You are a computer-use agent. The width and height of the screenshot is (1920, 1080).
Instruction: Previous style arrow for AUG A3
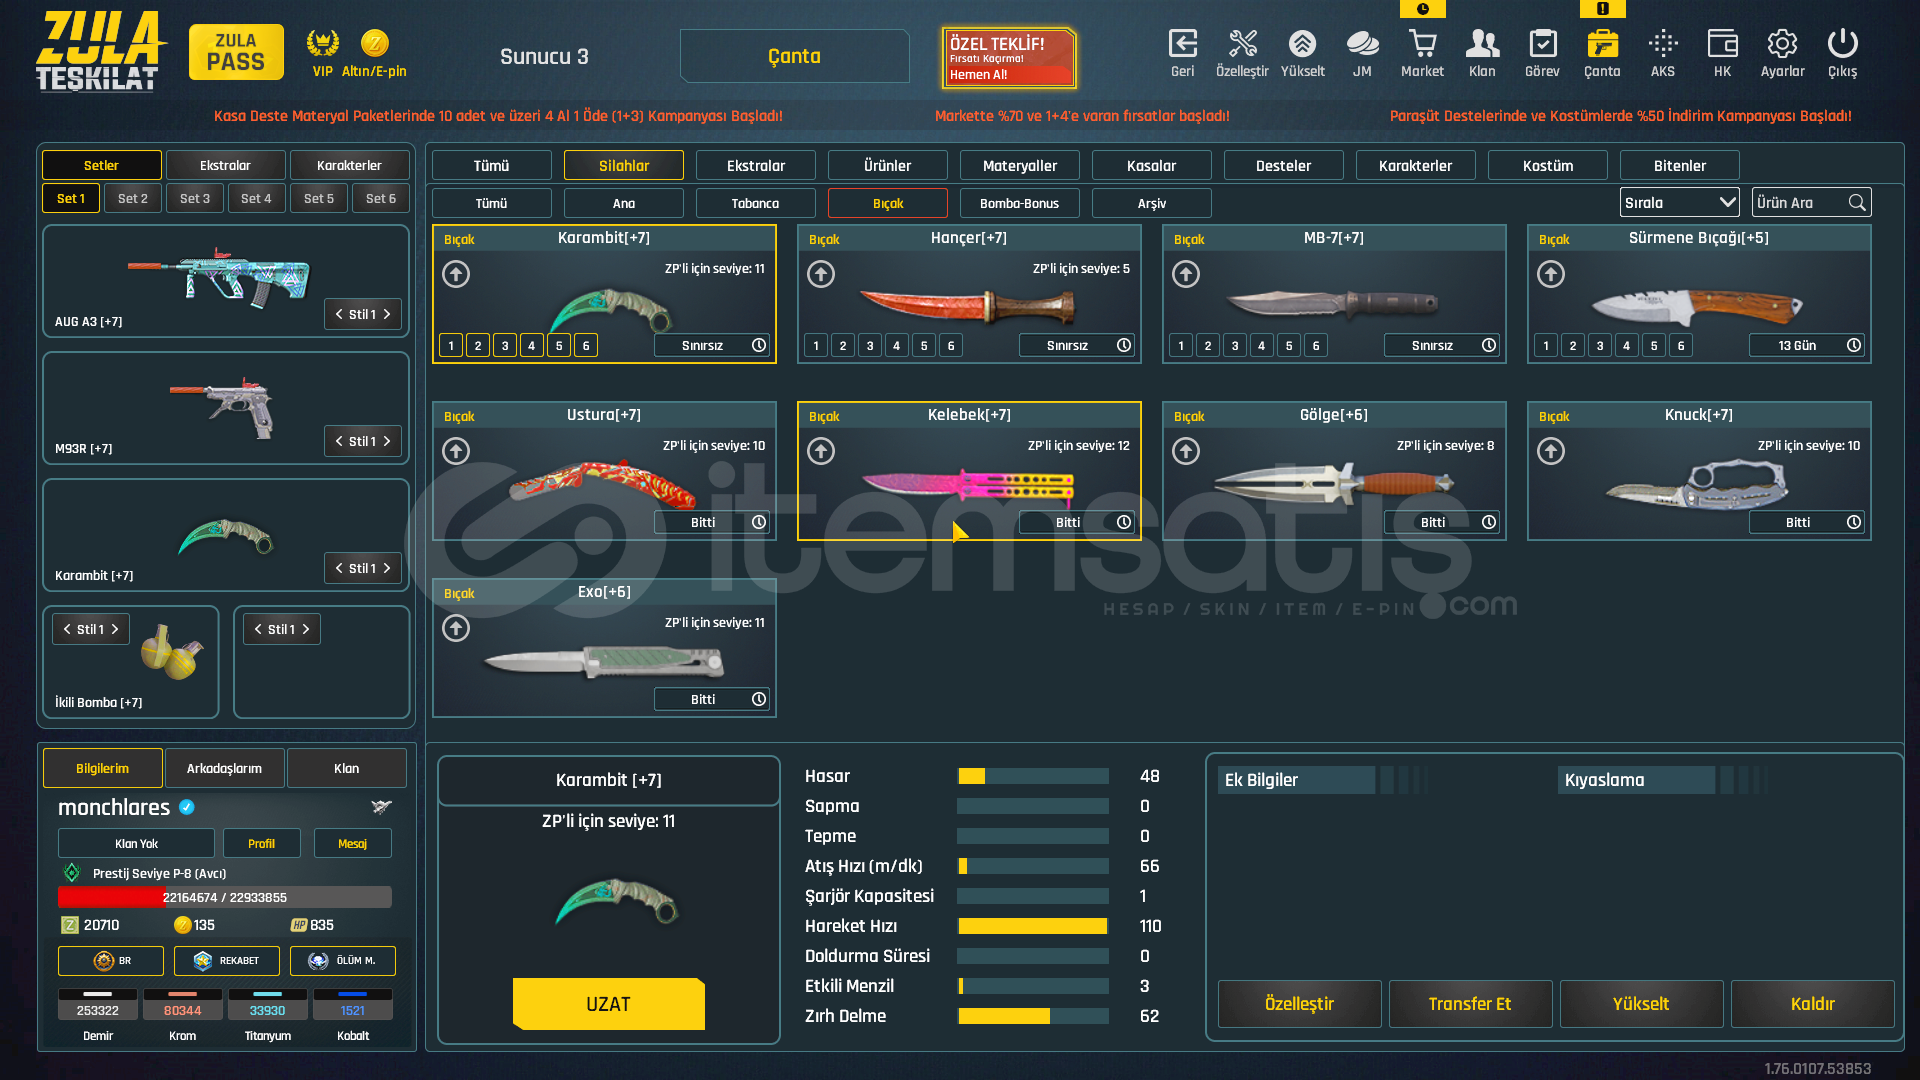pos(339,314)
